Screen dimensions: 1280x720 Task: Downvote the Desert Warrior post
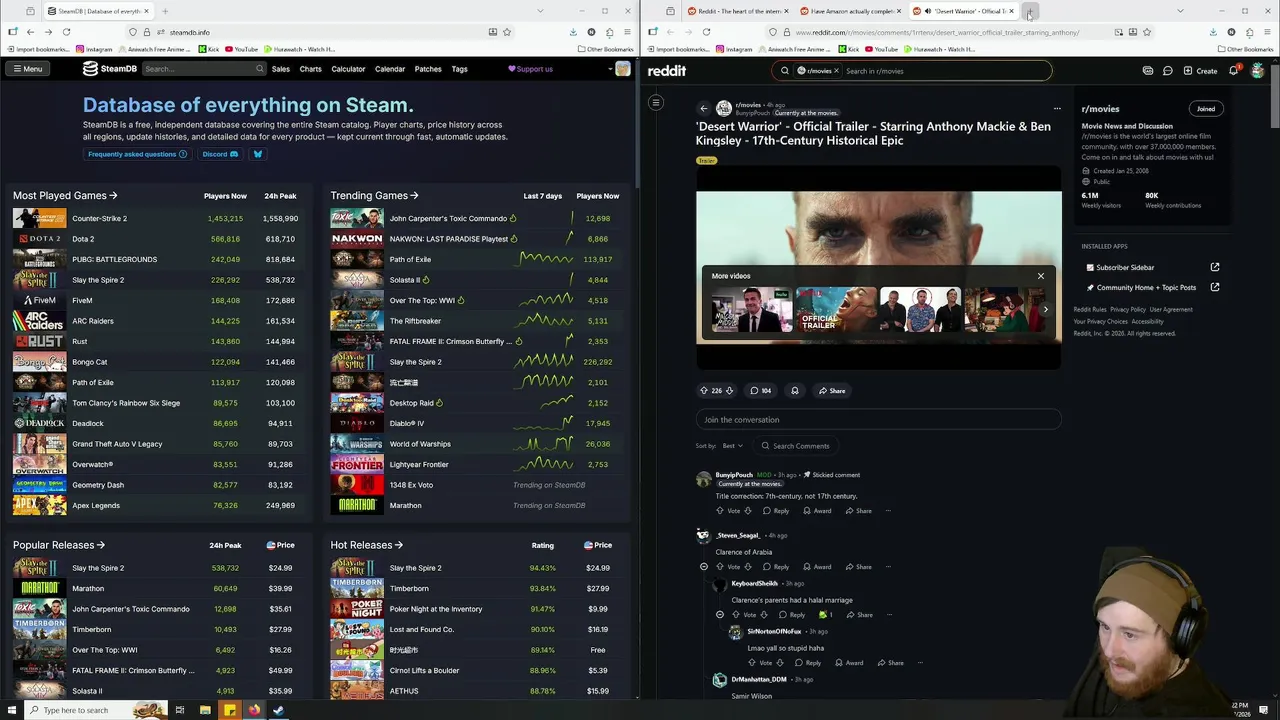pos(729,391)
